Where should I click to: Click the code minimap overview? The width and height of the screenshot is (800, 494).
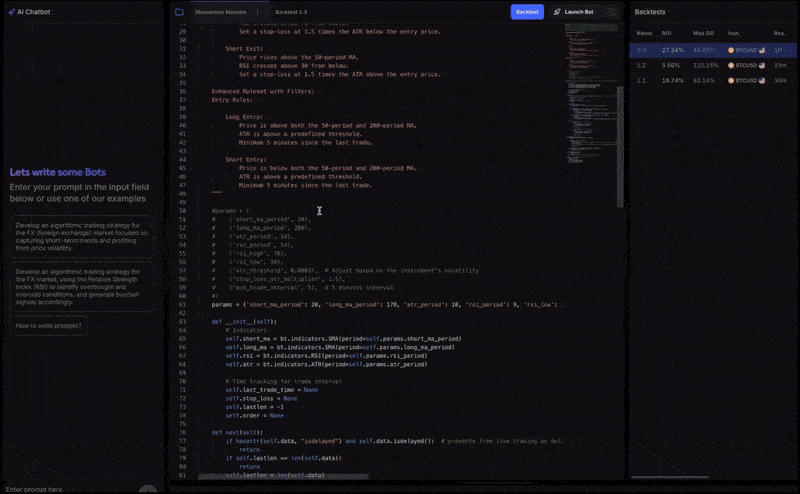pyautogui.click(x=591, y=94)
